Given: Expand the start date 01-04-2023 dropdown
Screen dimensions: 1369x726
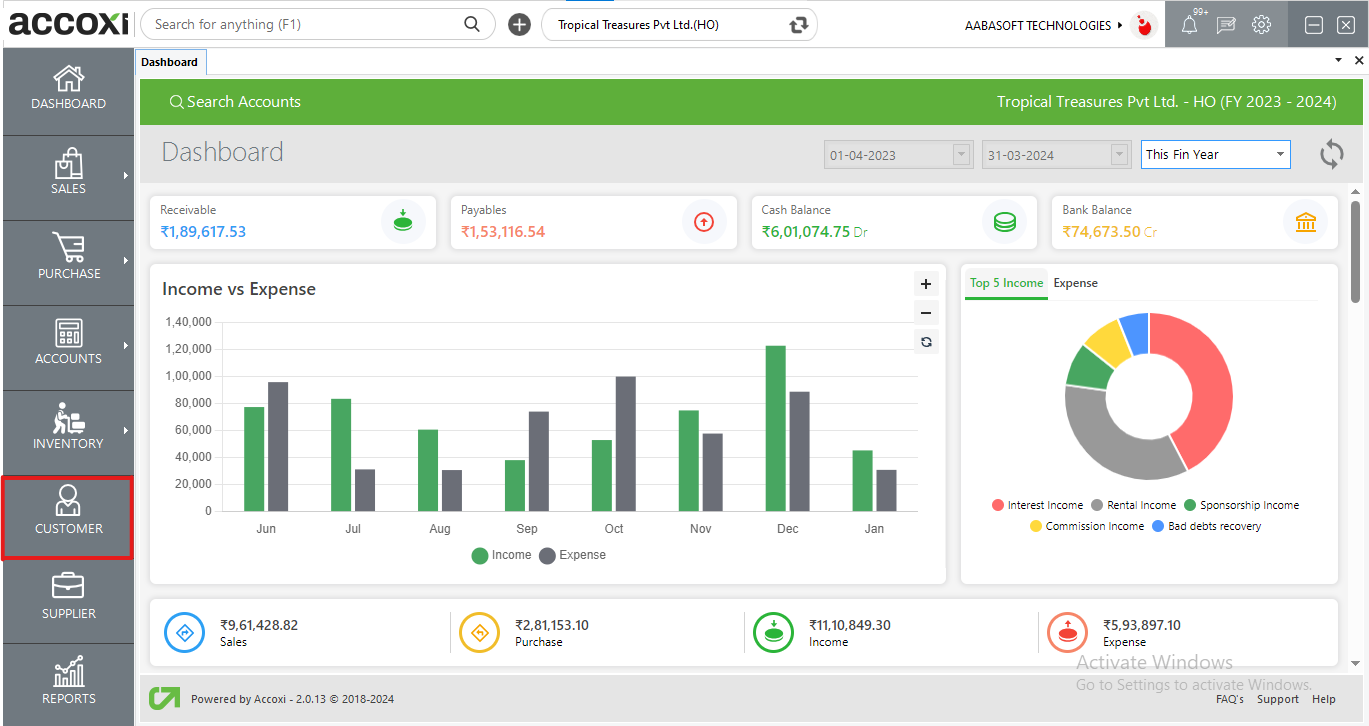Looking at the screenshot, I should point(962,155).
